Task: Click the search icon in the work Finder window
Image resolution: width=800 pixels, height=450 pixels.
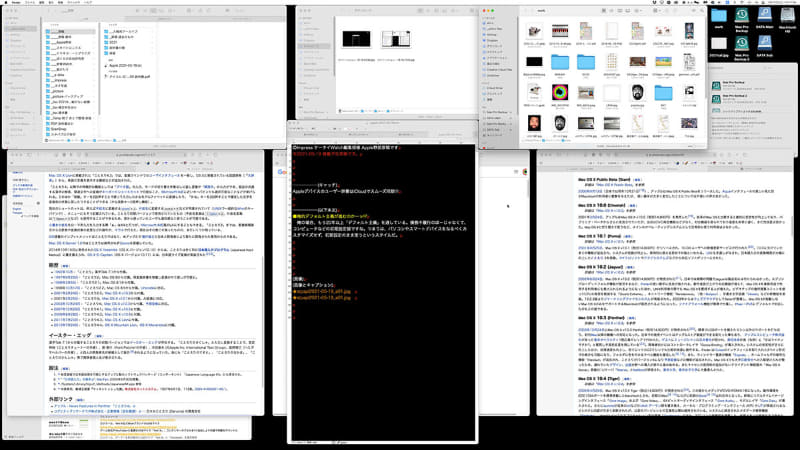Action: pyautogui.click(x=702, y=11)
